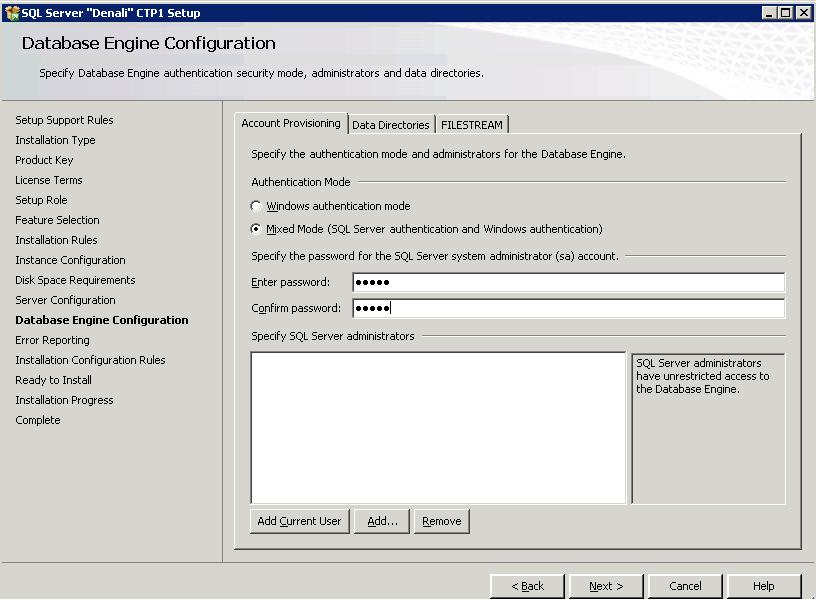Close the setup window via X

coord(803,12)
